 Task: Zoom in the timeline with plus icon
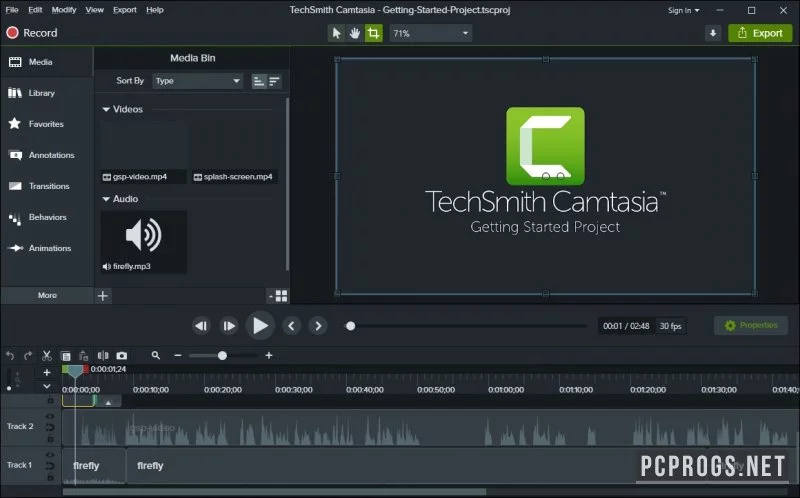pyautogui.click(x=269, y=356)
